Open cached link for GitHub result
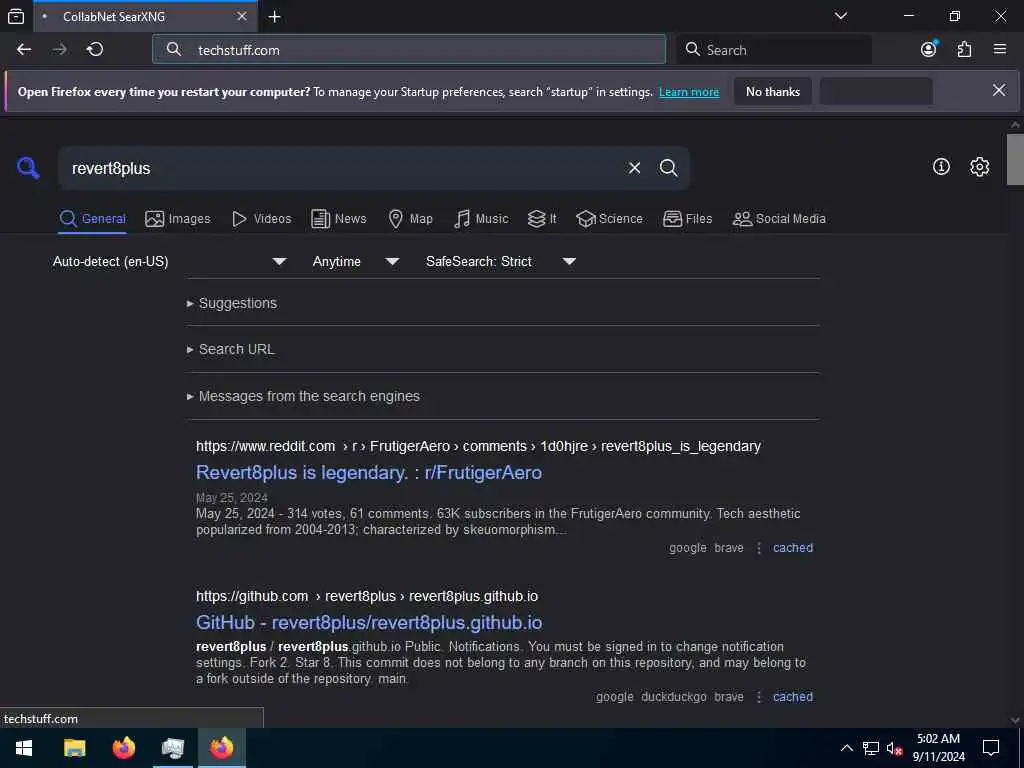The image size is (1024, 768). [x=793, y=697]
